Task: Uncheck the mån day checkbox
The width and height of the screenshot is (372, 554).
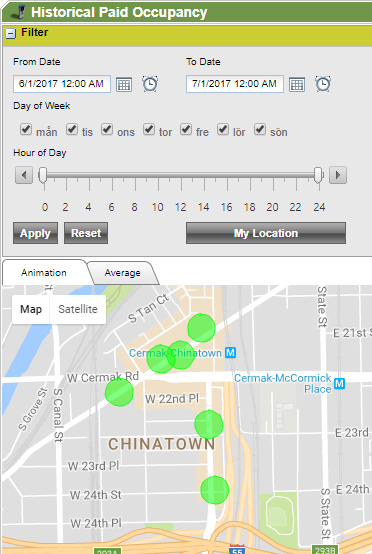Action: pos(26,129)
